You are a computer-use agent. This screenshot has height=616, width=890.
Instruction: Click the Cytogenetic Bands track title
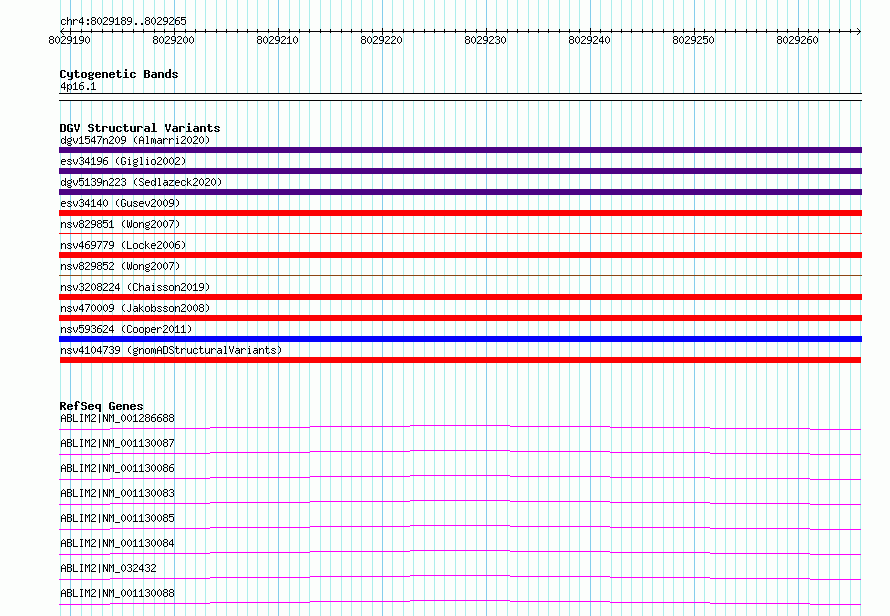(119, 74)
